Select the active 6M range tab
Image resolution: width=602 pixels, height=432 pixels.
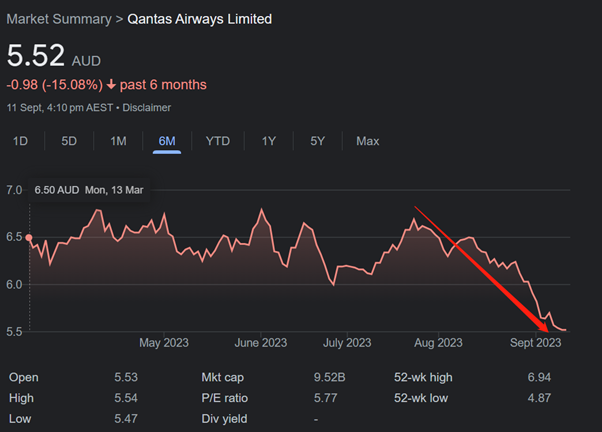tap(167, 141)
